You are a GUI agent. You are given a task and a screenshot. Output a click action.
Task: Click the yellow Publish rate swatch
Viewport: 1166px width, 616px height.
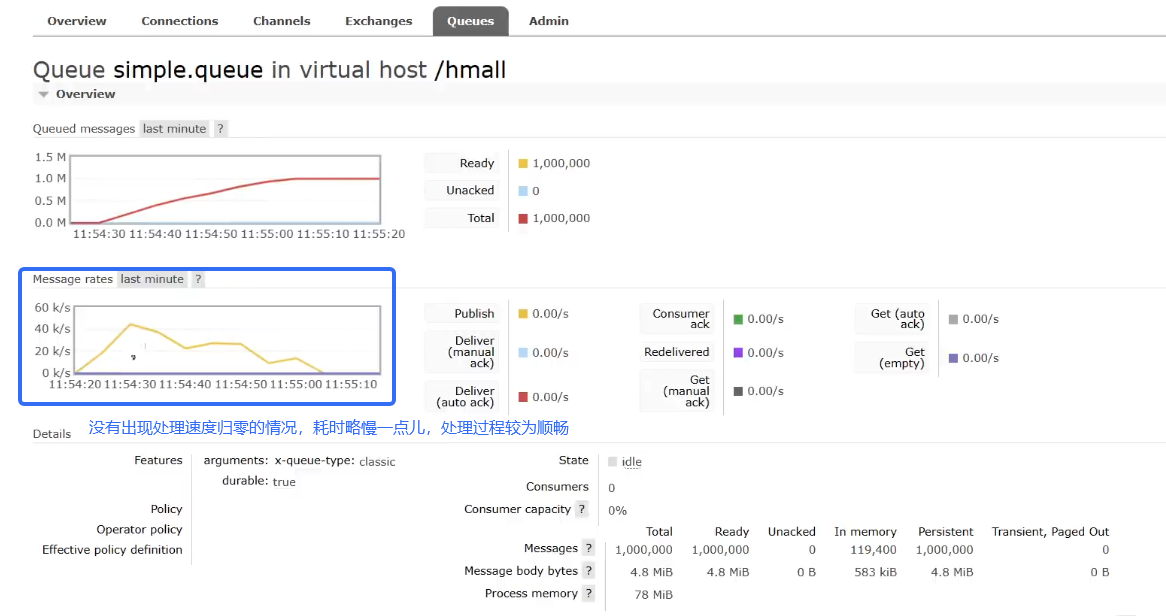click(523, 314)
